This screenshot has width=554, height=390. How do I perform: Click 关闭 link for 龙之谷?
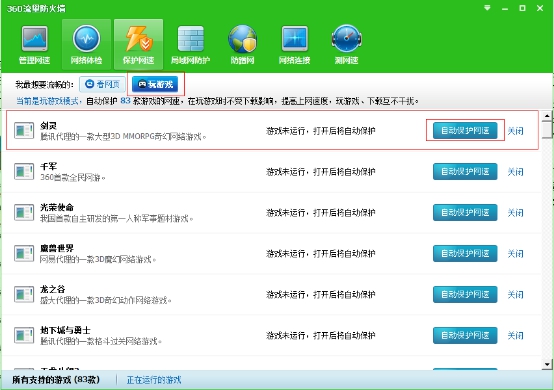pos(515,295)
